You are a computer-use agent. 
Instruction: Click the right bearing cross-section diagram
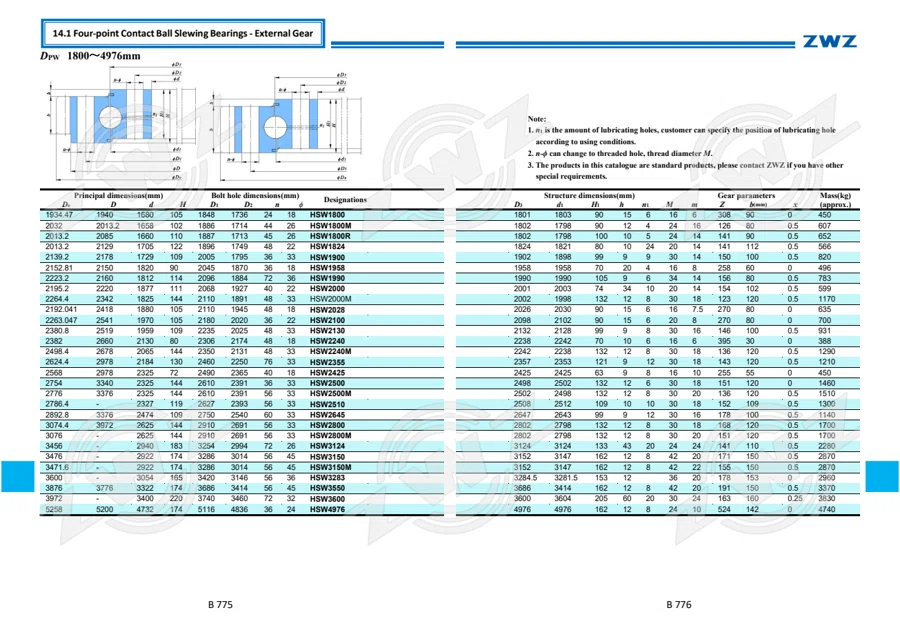pyautogui.click(x=286, y=128)
